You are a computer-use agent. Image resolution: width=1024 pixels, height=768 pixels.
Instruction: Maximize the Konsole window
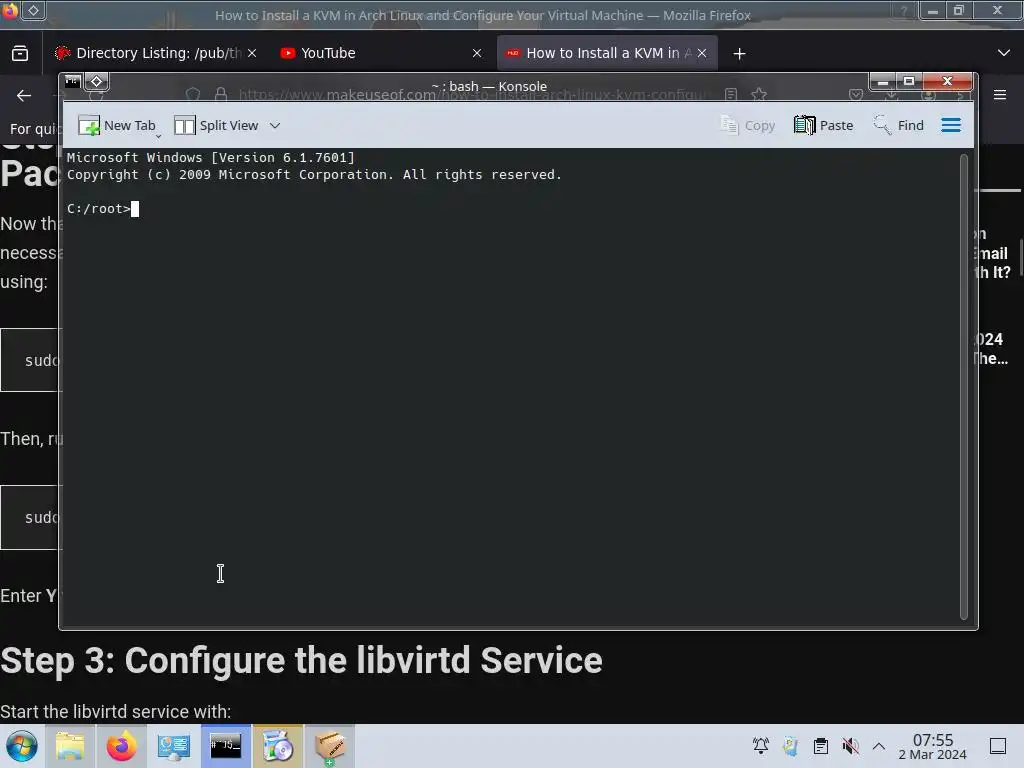[908, 82]
